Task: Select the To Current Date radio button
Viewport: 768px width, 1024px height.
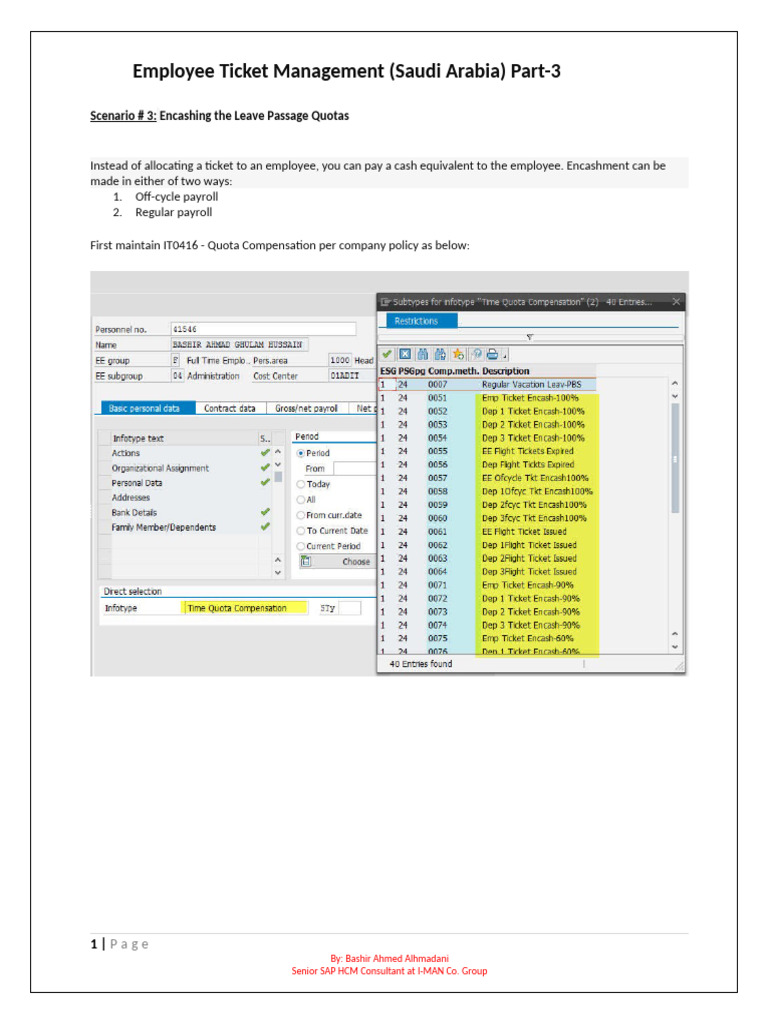Action: tap(301, 531)
